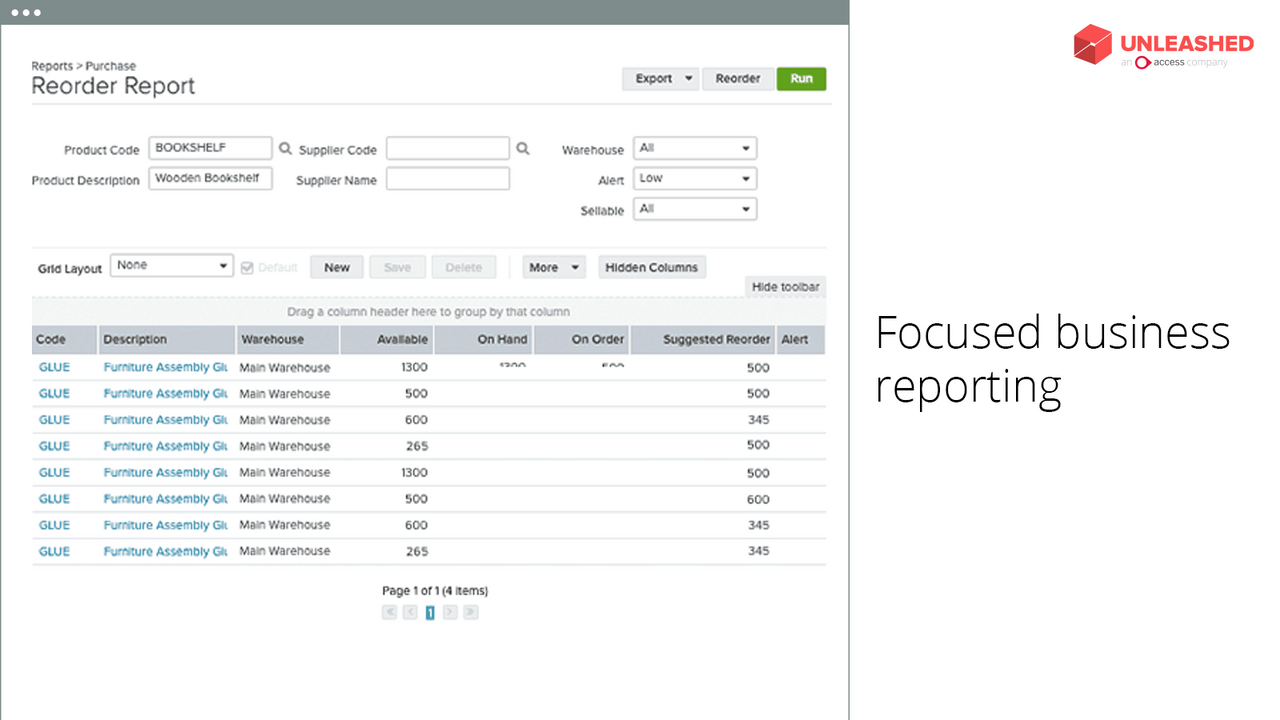
Task: Click the 'Drag a column header here' grouping area
Action: click(x=429, y=312)
